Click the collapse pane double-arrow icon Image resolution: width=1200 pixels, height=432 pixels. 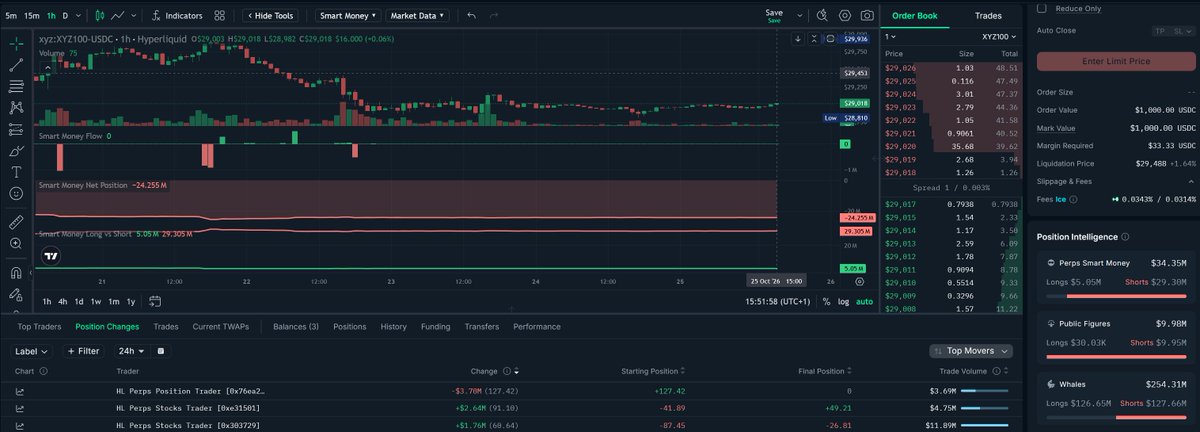(814, 39)
